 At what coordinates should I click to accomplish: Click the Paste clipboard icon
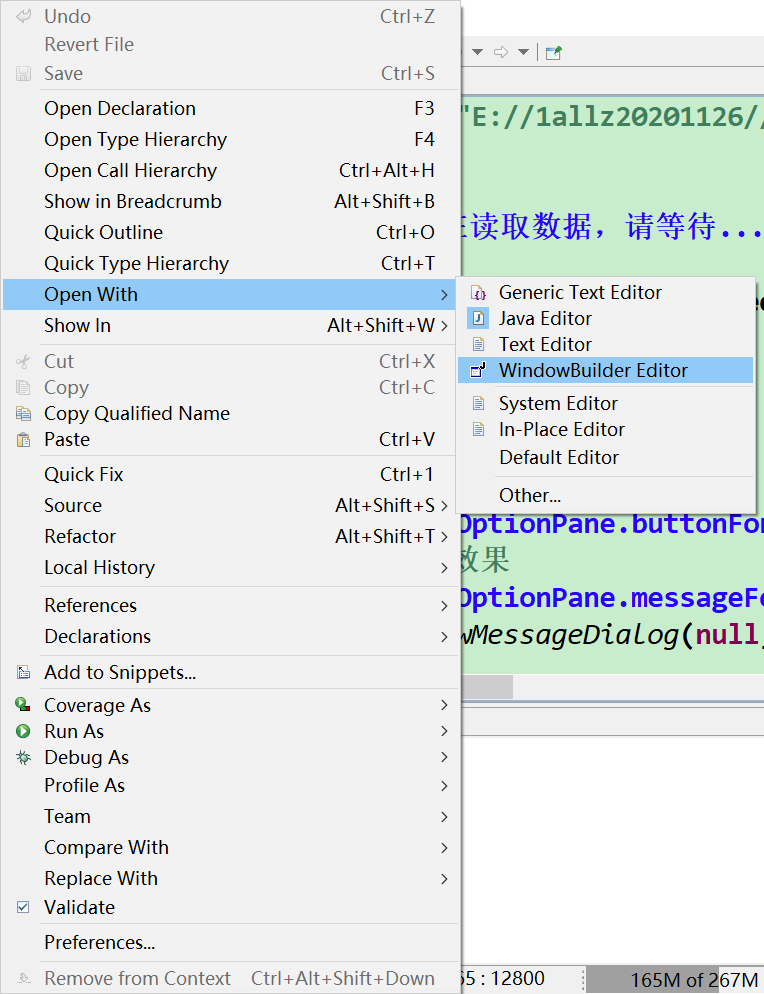[23, 439]
